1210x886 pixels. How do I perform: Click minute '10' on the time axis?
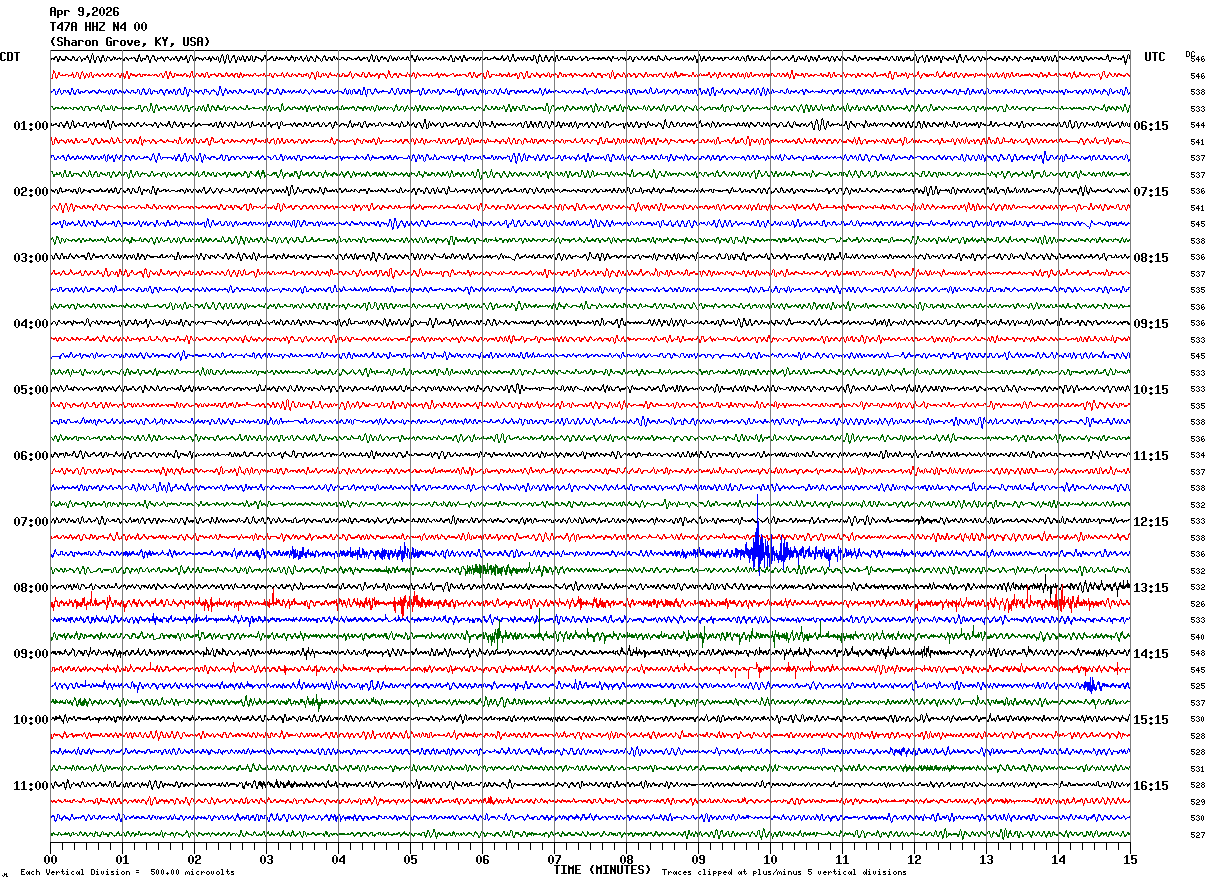click(x=770, y=859)
